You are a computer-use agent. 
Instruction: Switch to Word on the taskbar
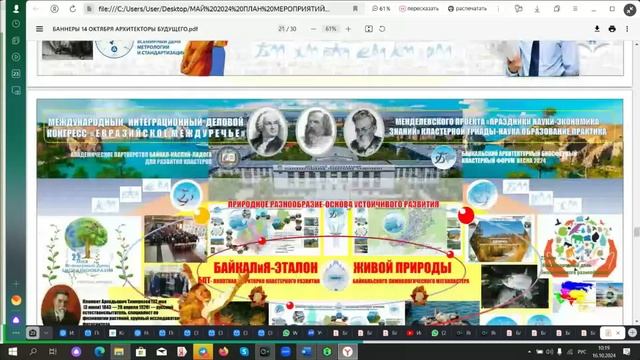coord(306,351)
